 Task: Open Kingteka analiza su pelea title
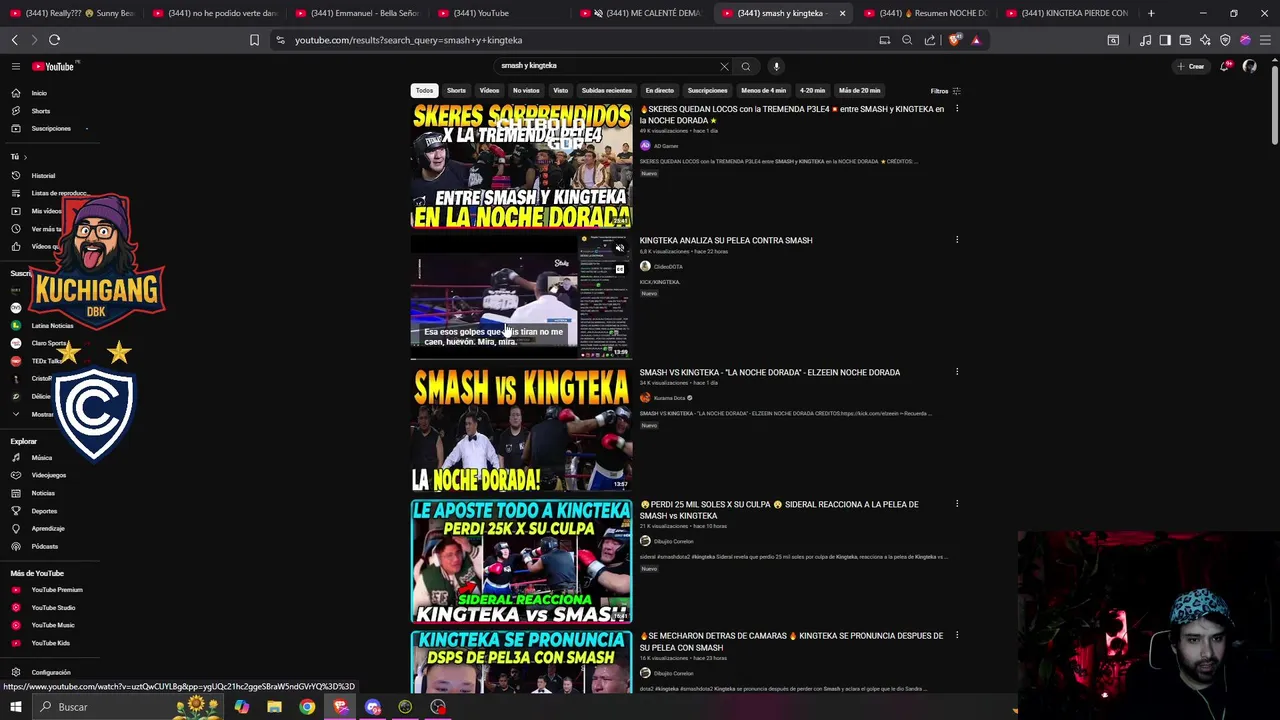[726, 240]
